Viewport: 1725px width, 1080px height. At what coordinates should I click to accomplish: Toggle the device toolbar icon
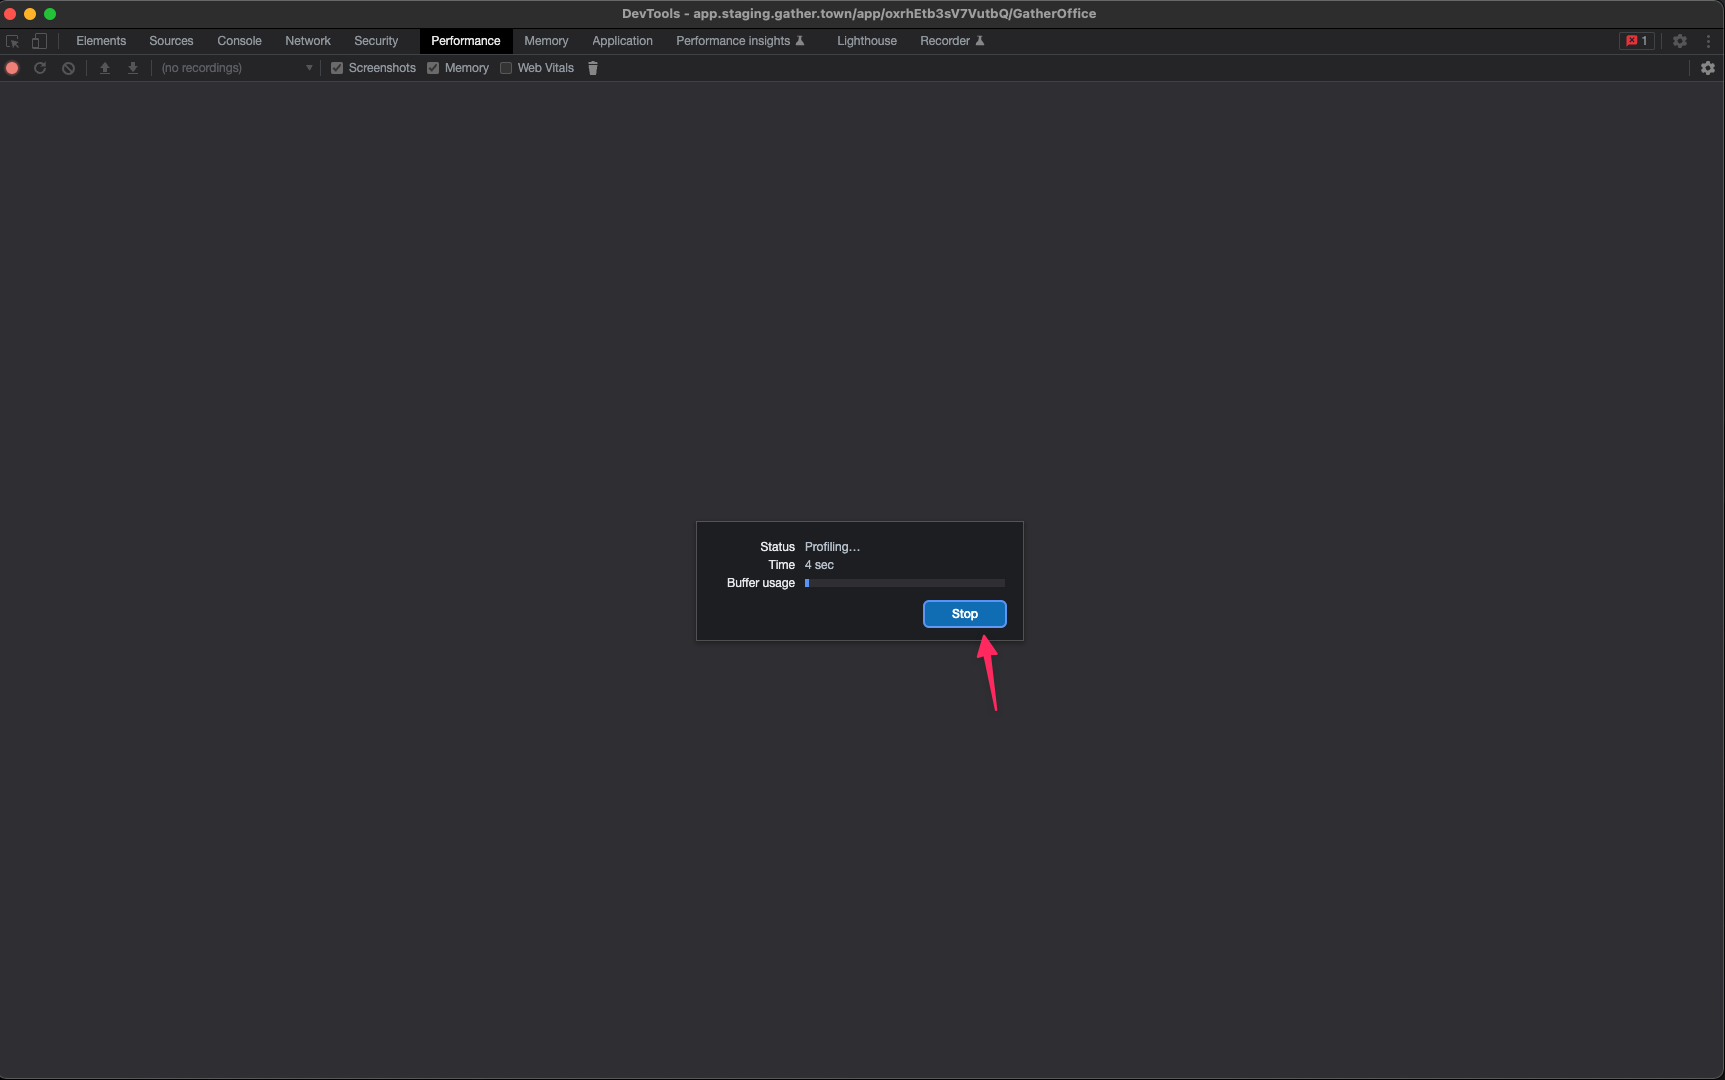pos(39,41)
